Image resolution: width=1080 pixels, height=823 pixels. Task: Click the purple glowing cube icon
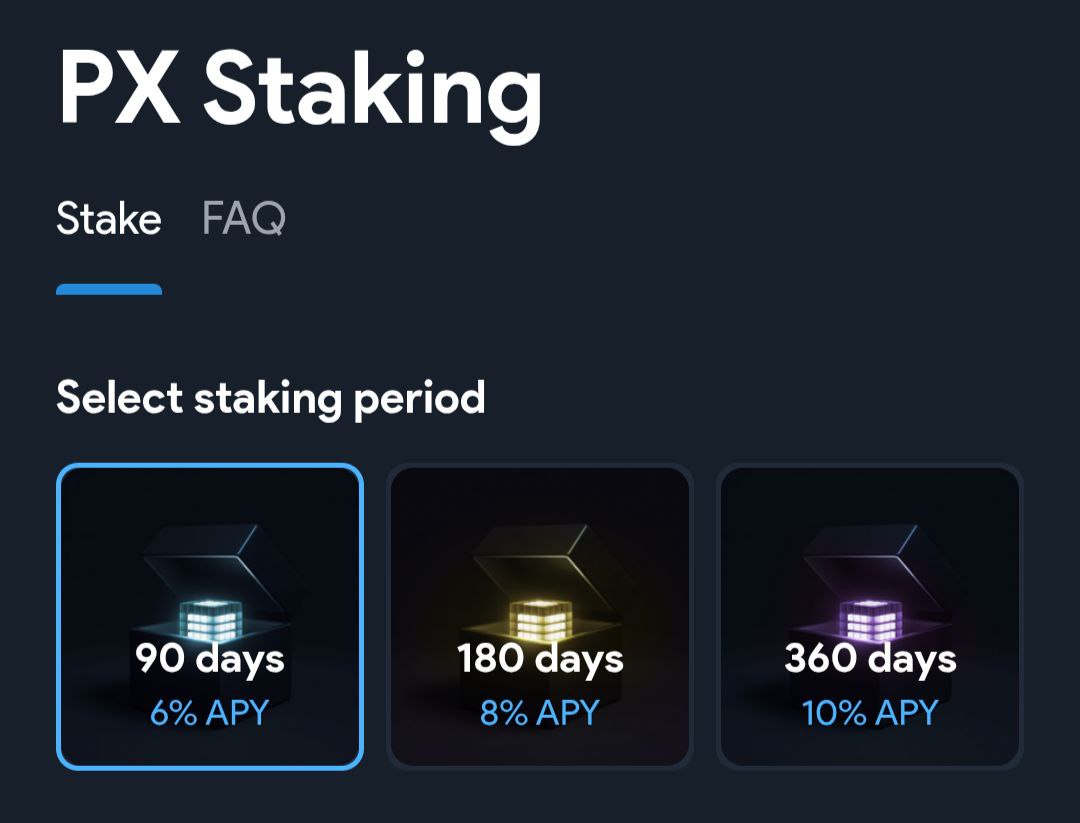(x=870, y=619)
